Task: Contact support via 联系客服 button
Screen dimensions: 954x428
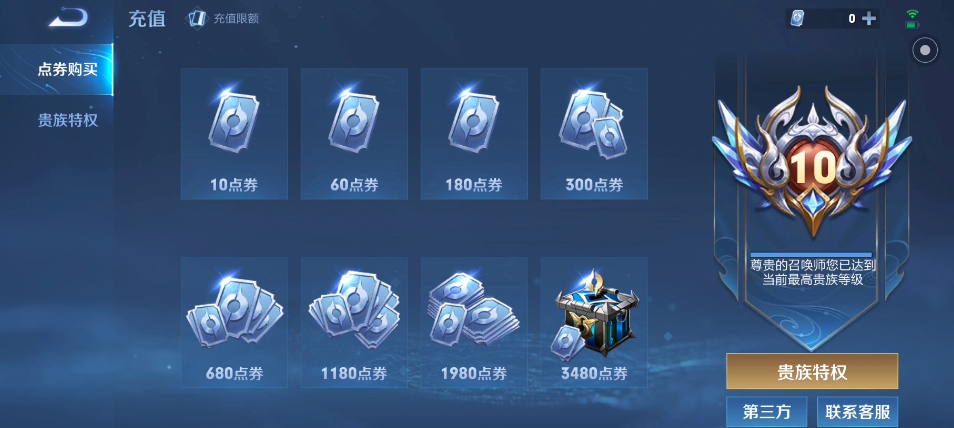Action: point(857,412)
